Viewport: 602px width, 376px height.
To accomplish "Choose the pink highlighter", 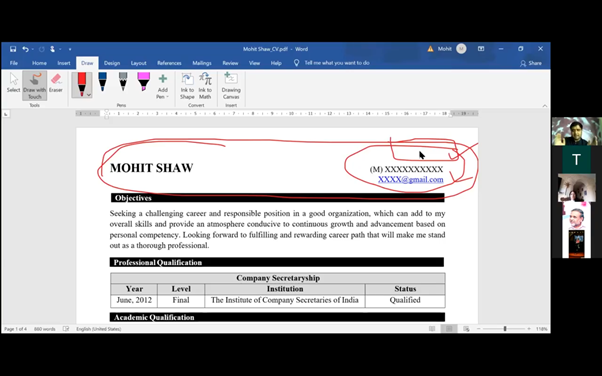I will [144, 82].
